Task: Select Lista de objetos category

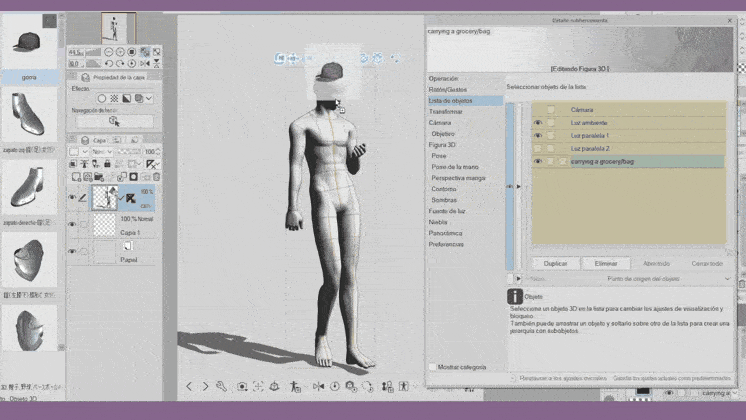Action: (465, 100)
